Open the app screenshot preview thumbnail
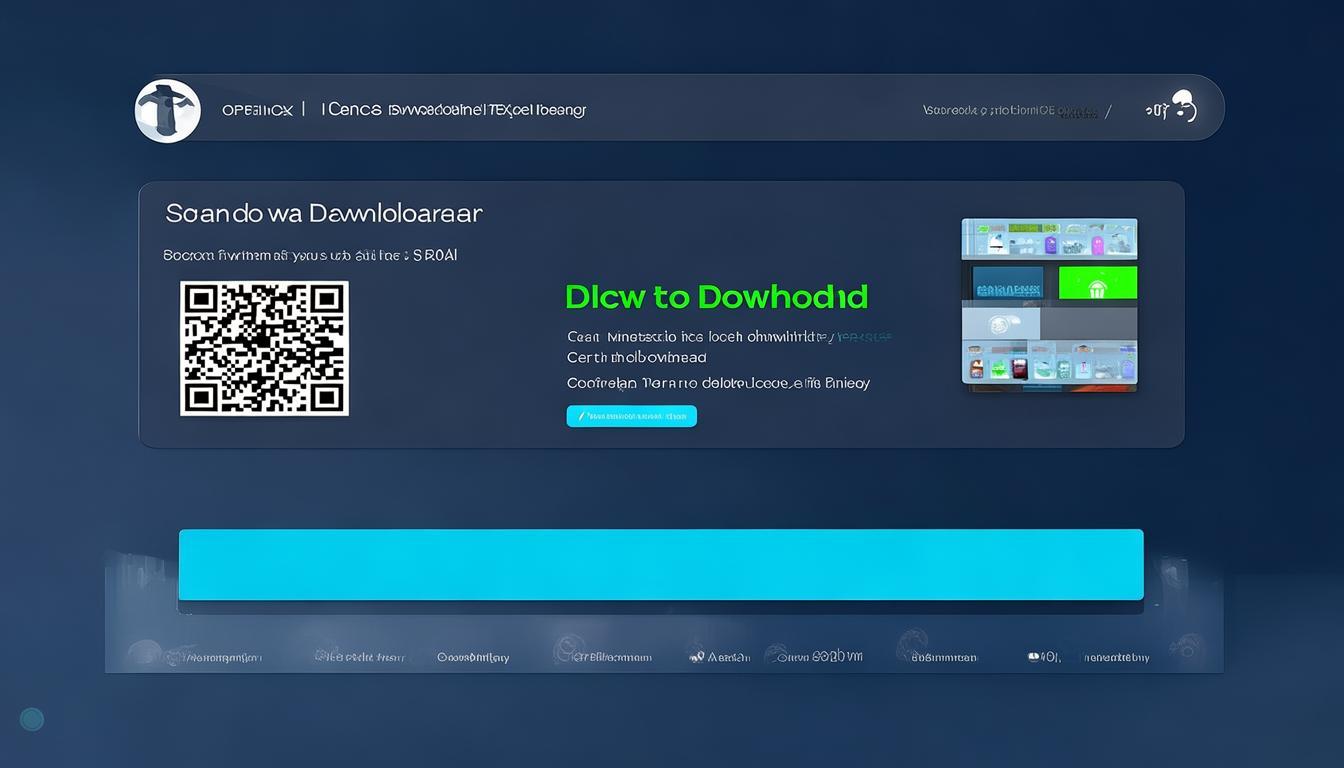The height and width of the screenshot is (768, 1344). (x=1049, y=301)
